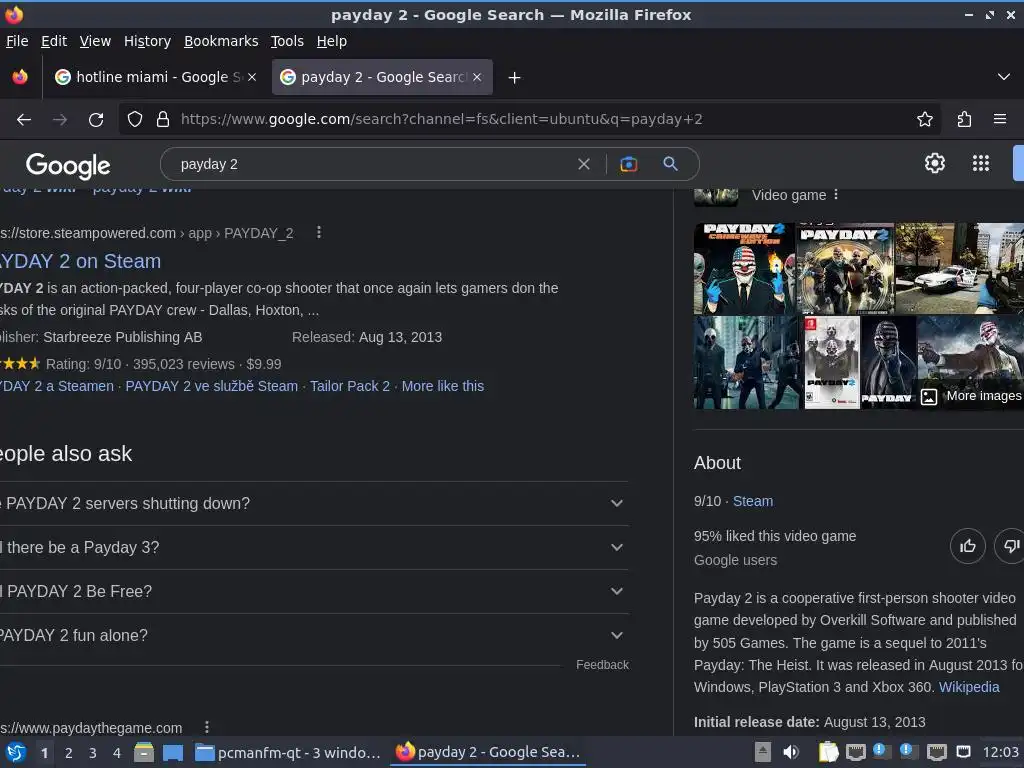Open the police car gameplay screenshot thumbnail

tap(959, 268)
